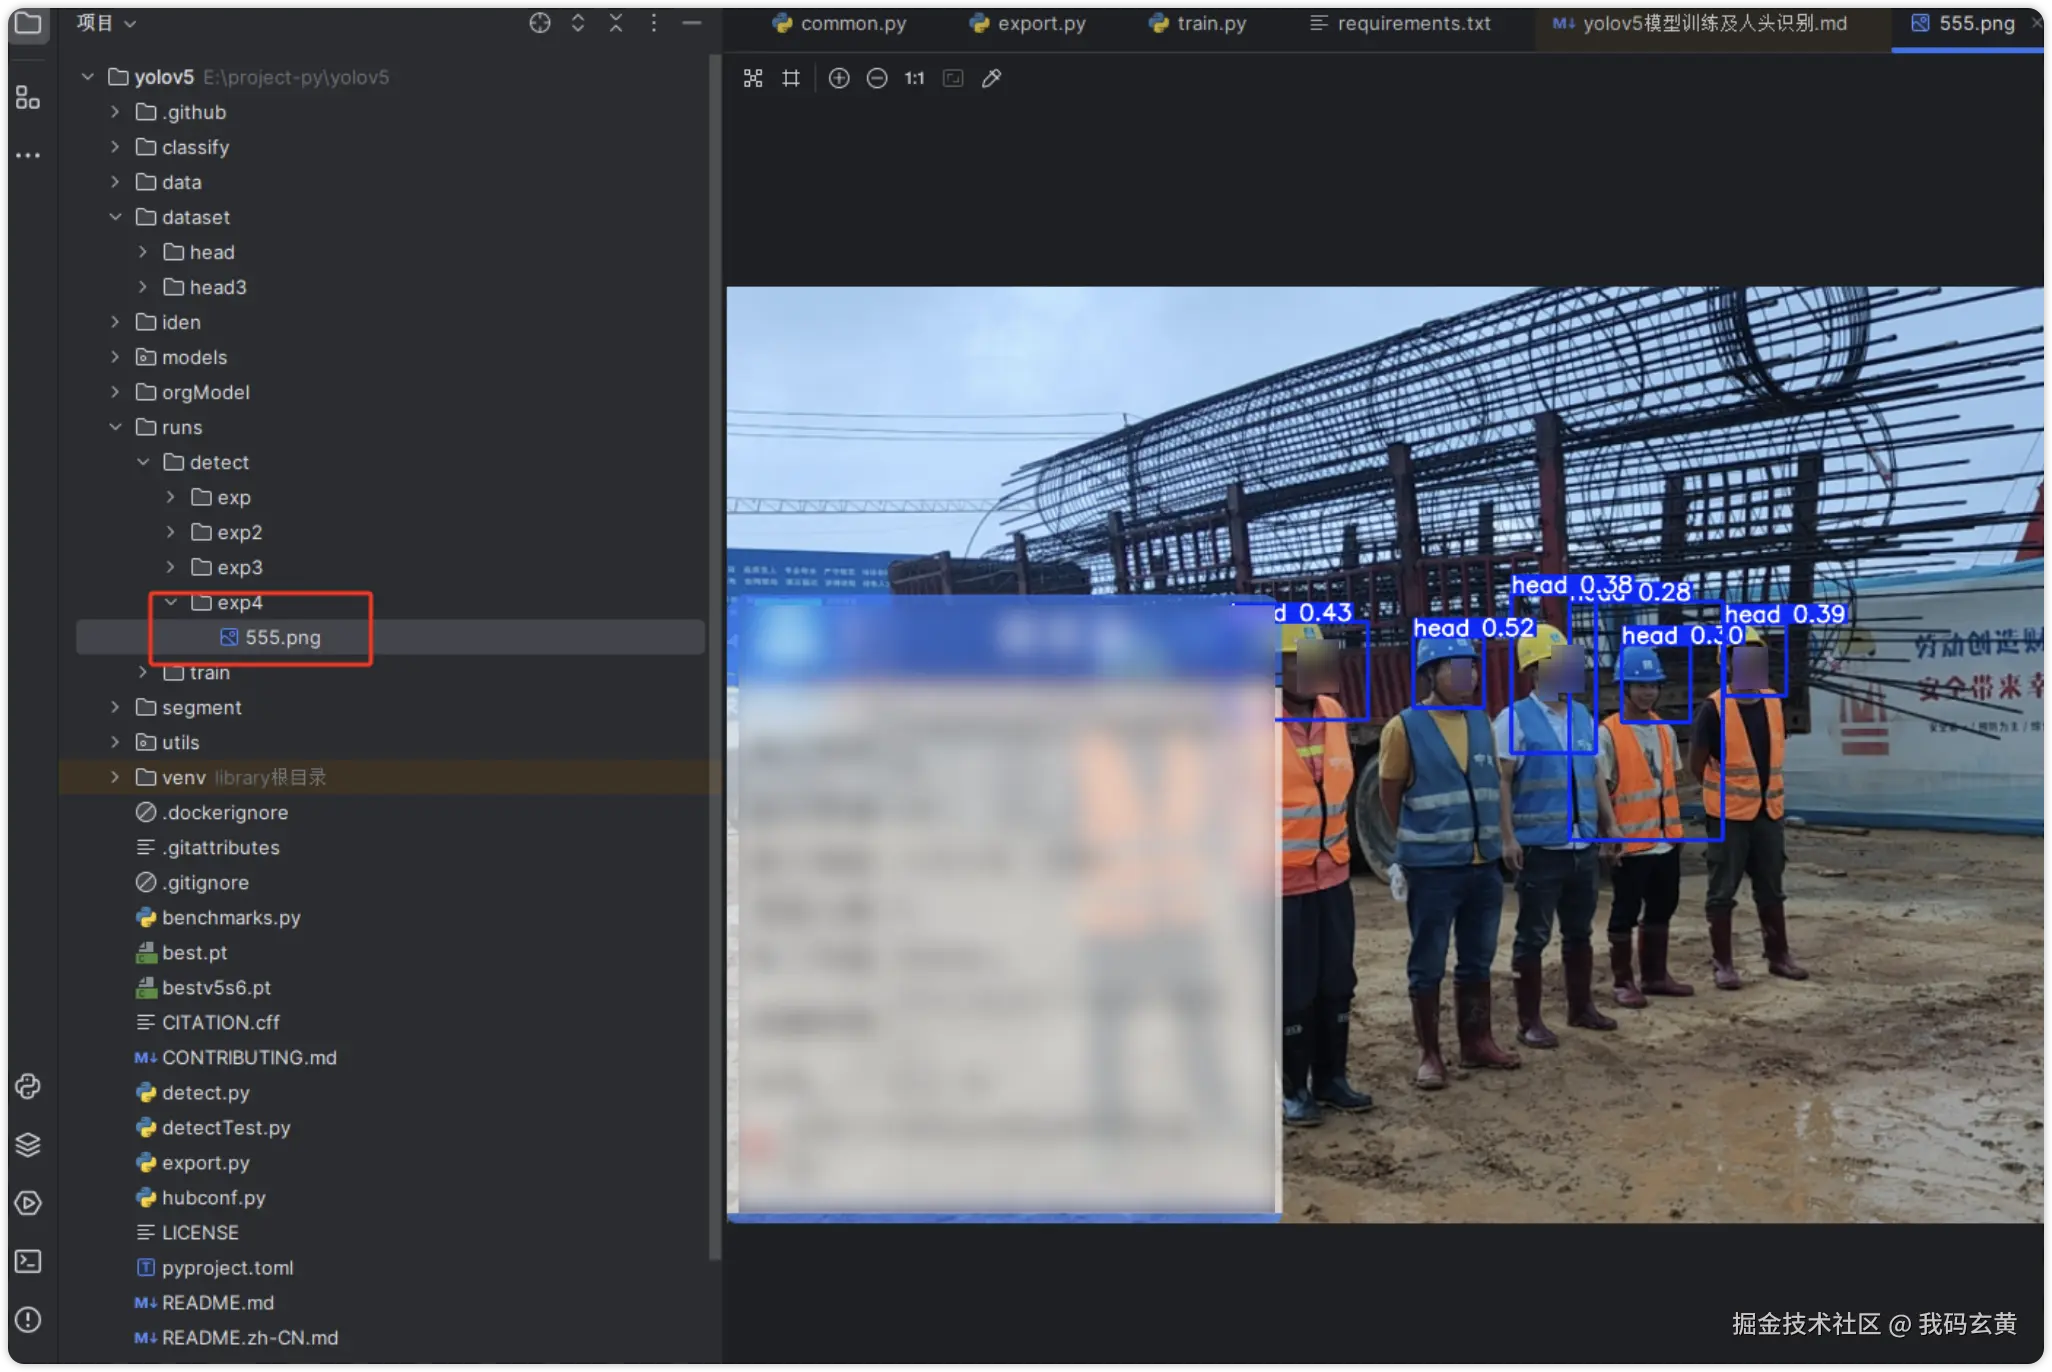Toggle the grid display in image viewer

click(791, 78)
